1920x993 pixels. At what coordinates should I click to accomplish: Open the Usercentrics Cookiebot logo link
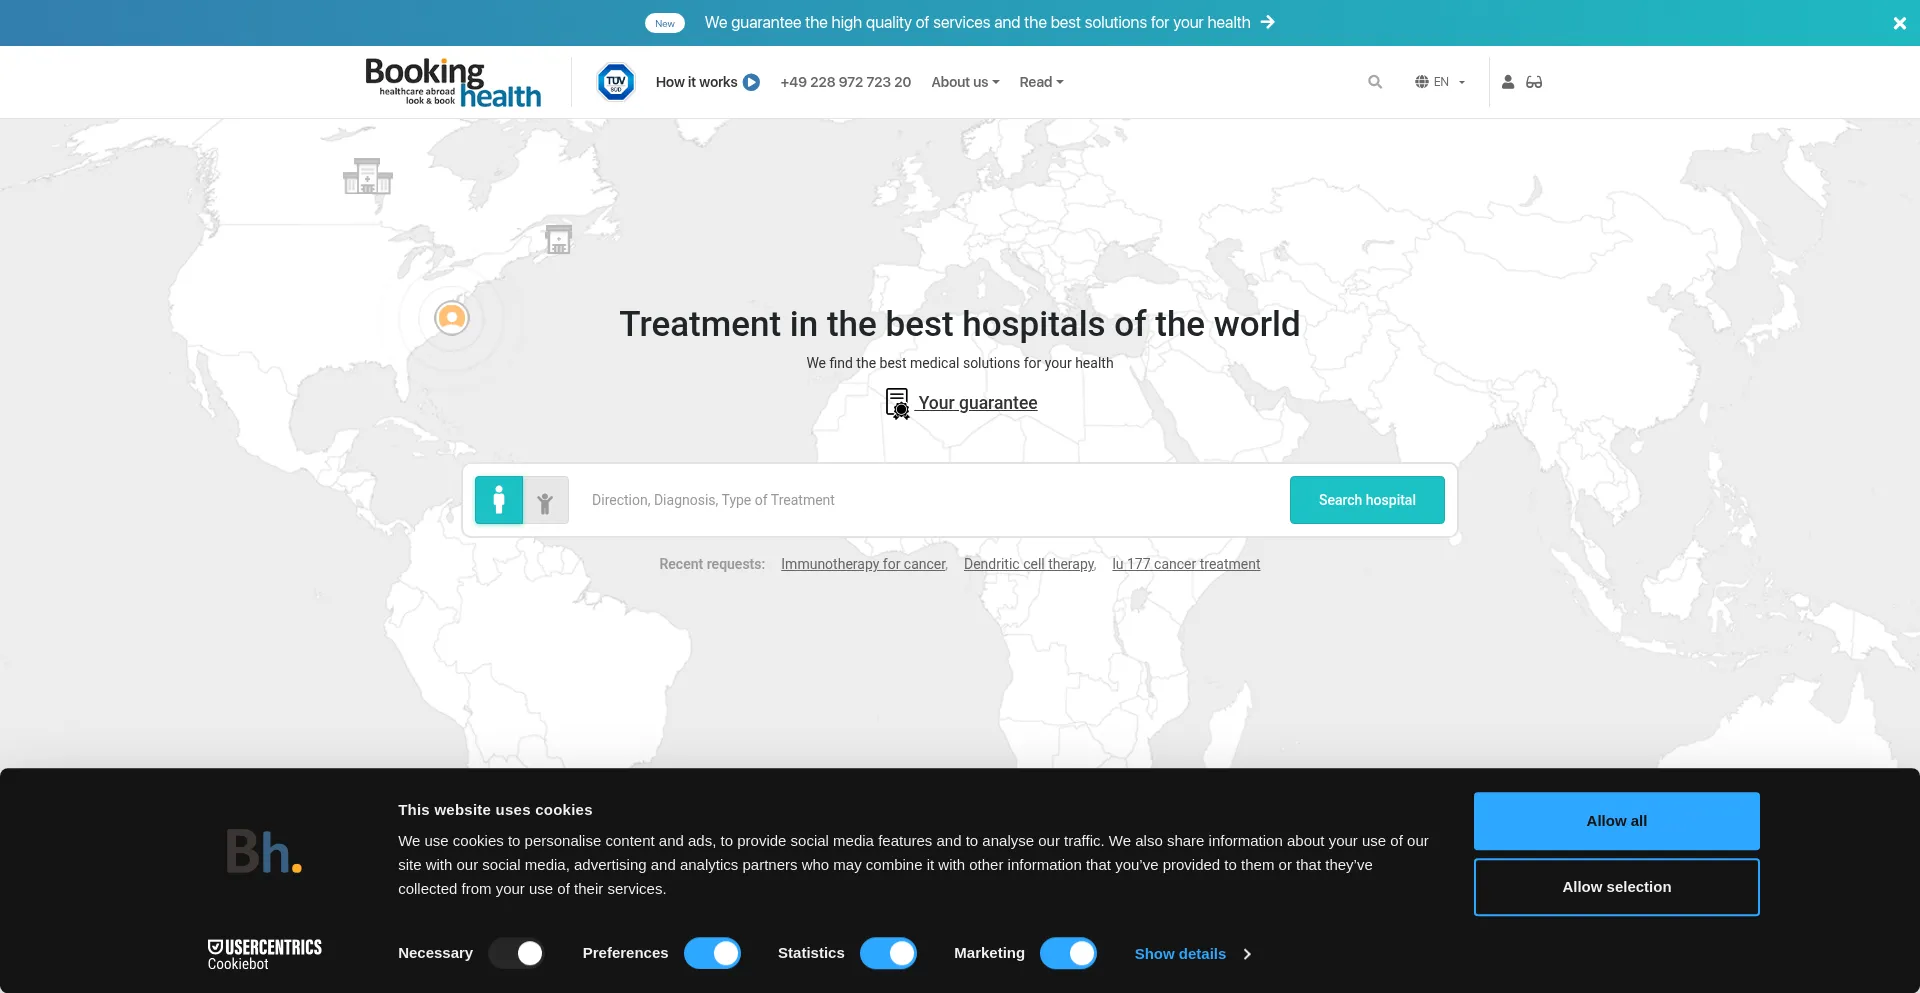[x=265, y=954]
